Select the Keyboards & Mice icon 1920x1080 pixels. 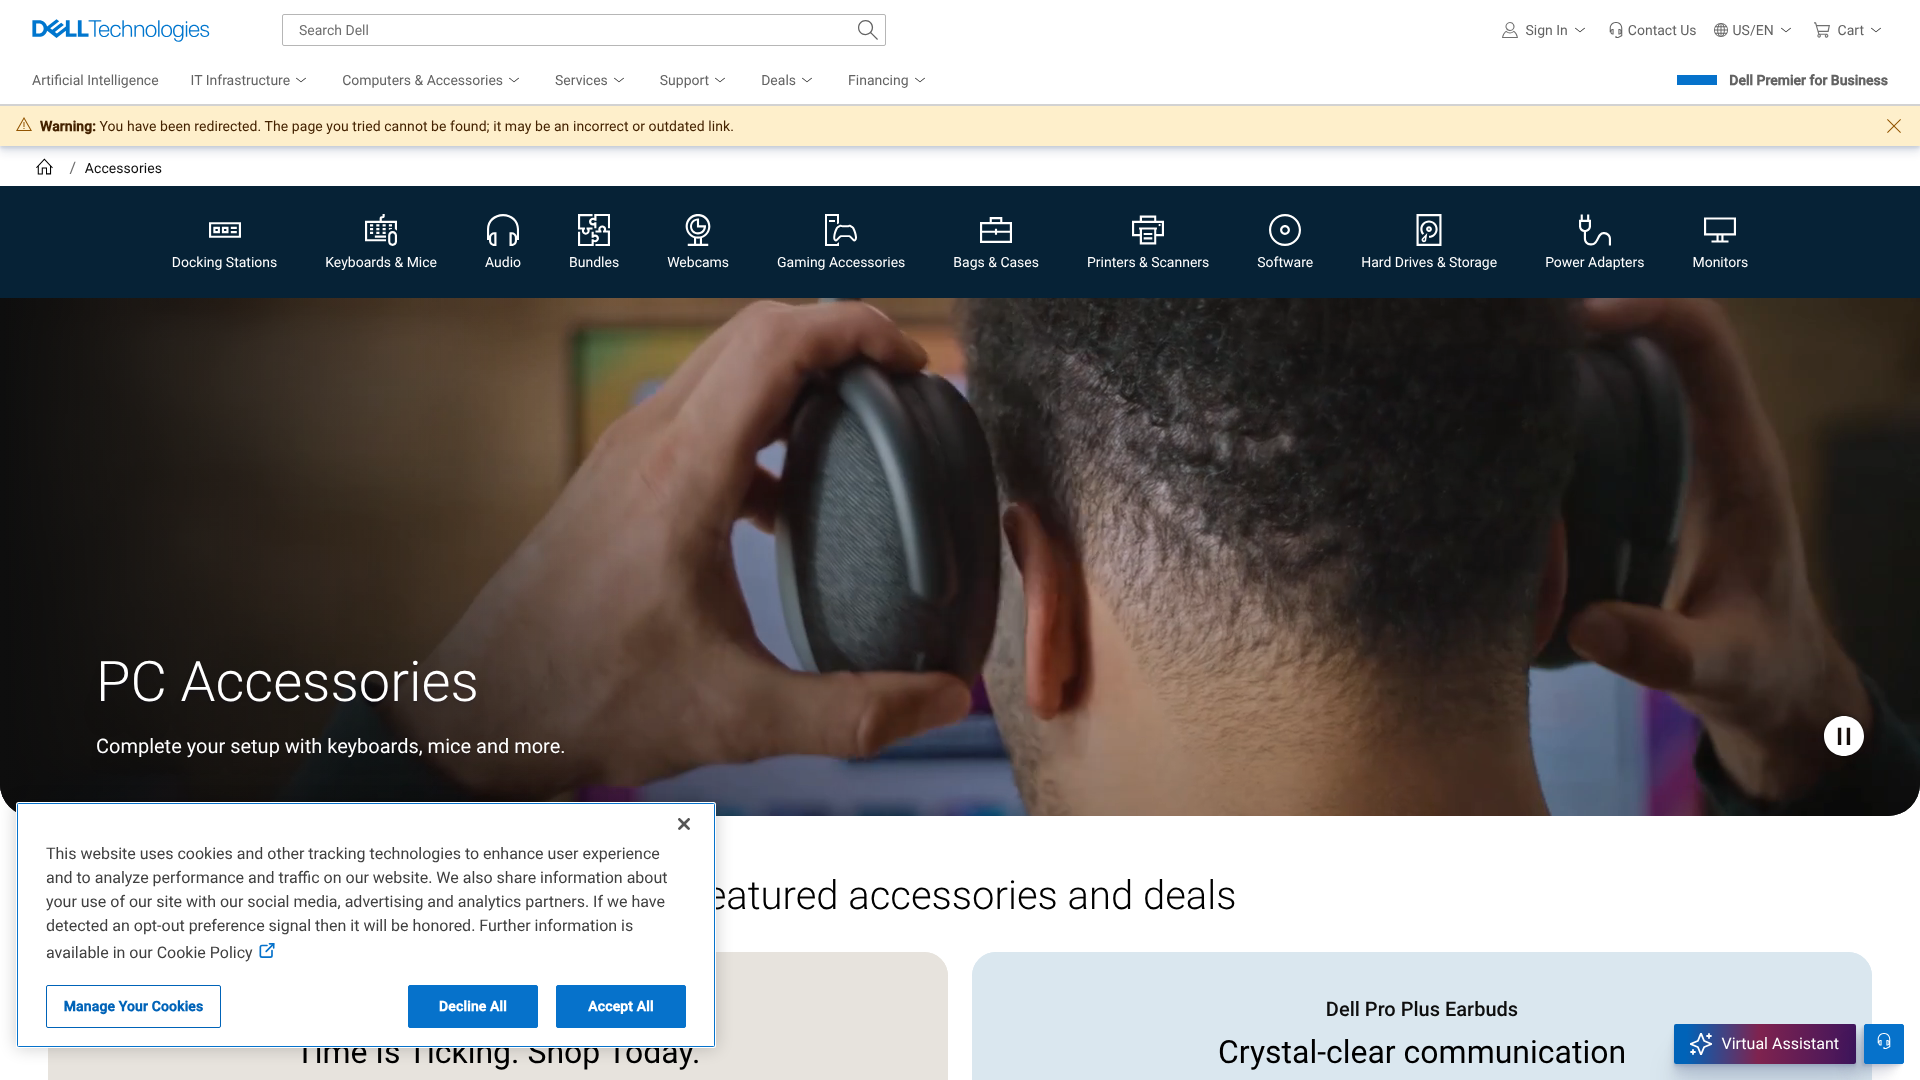click(381, 230)
